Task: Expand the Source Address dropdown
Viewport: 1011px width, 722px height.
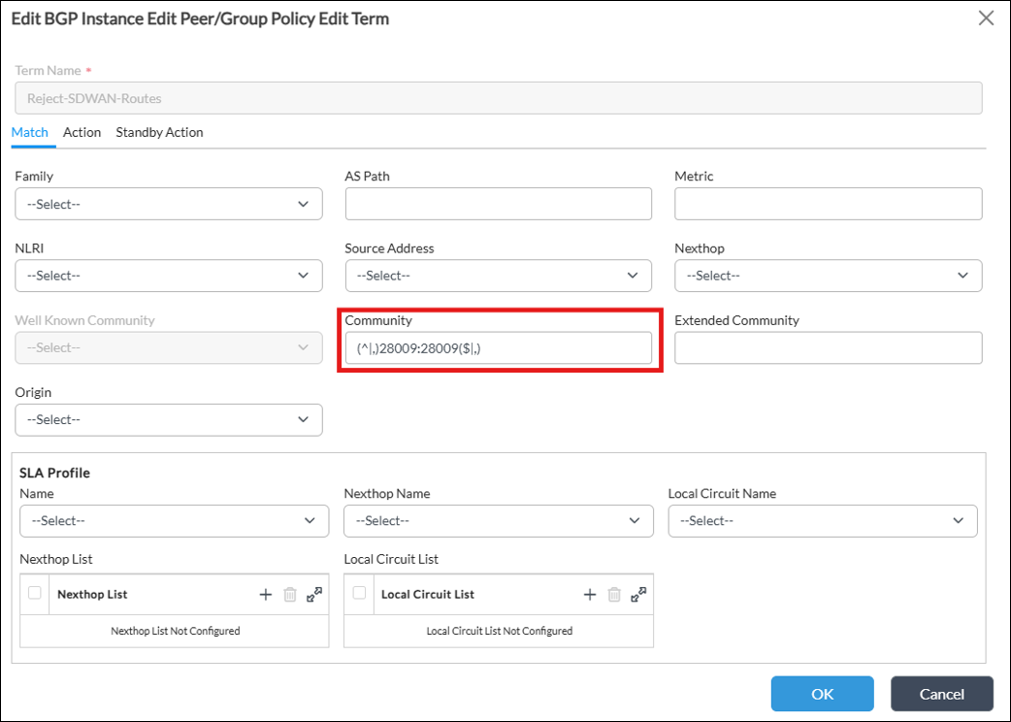Action: [498, 276]
